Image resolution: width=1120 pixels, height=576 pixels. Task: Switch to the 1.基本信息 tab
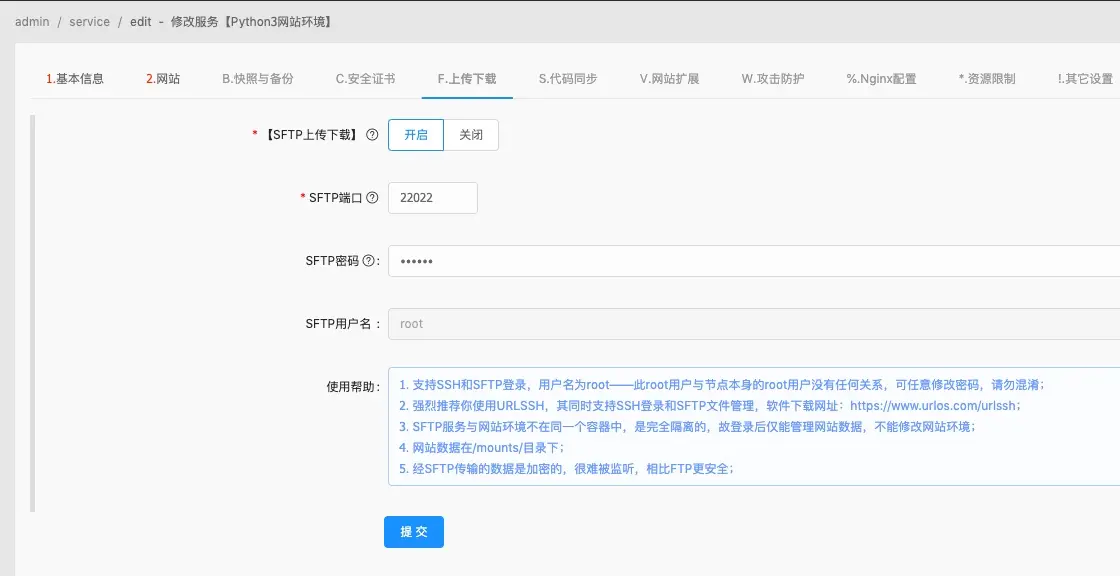click(75, 79)
